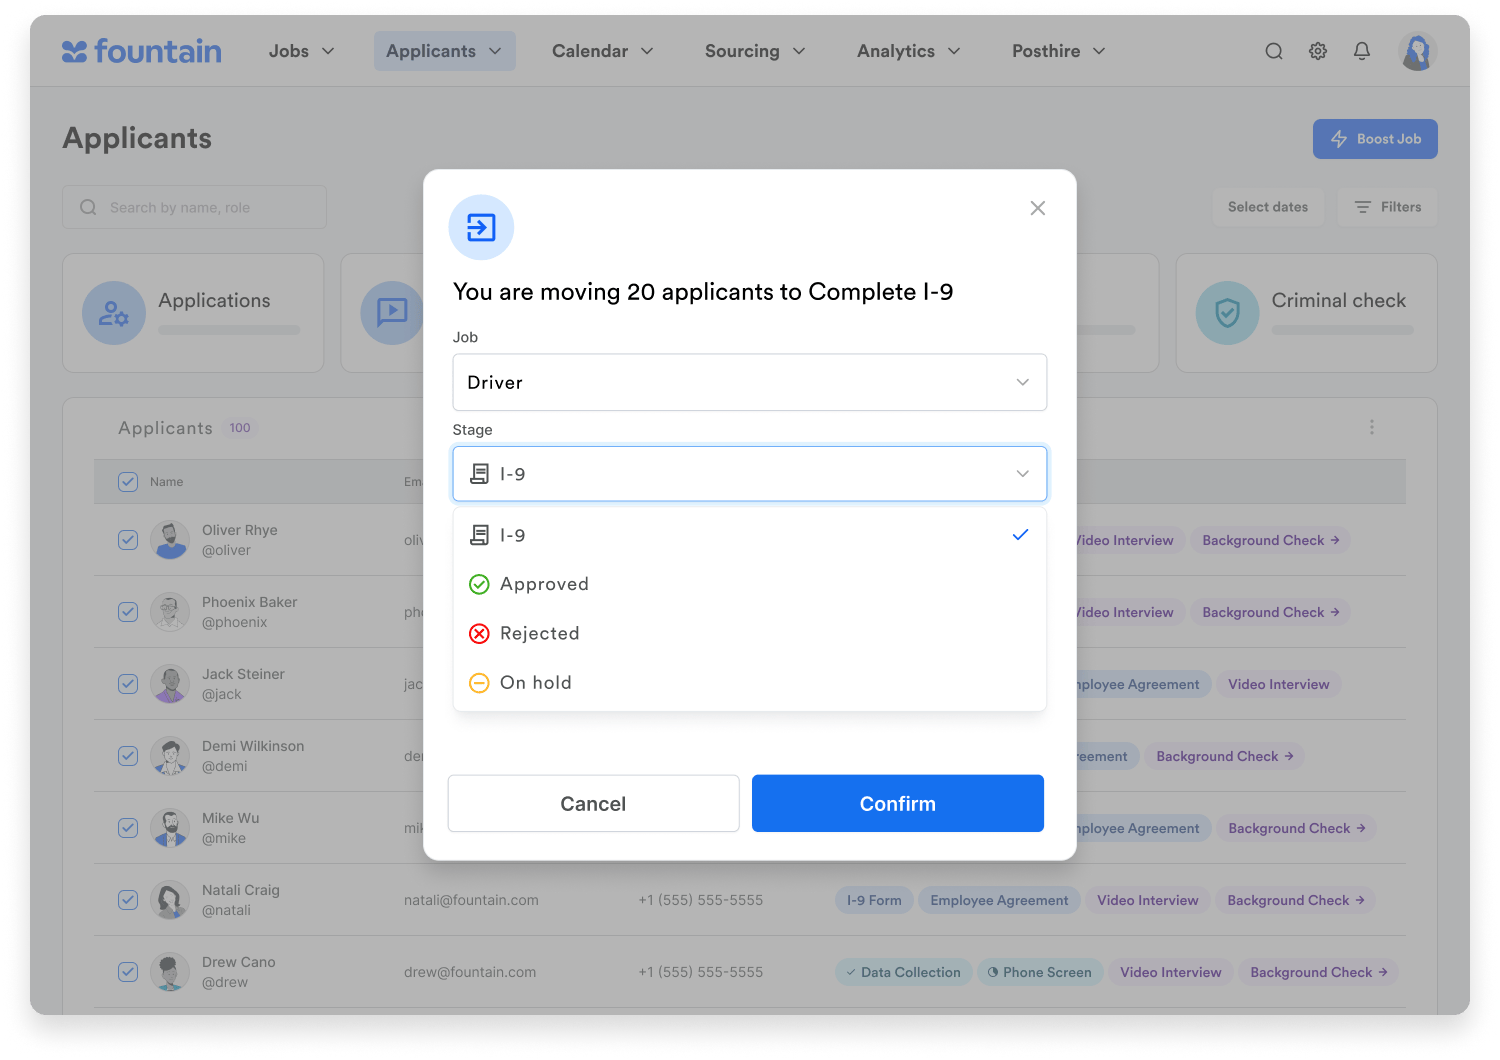Uncheck the Oliver Rhye checkbox
Image resolution: width=1500 pixels, height=1060 pixels.
click(x=128, y=540)
